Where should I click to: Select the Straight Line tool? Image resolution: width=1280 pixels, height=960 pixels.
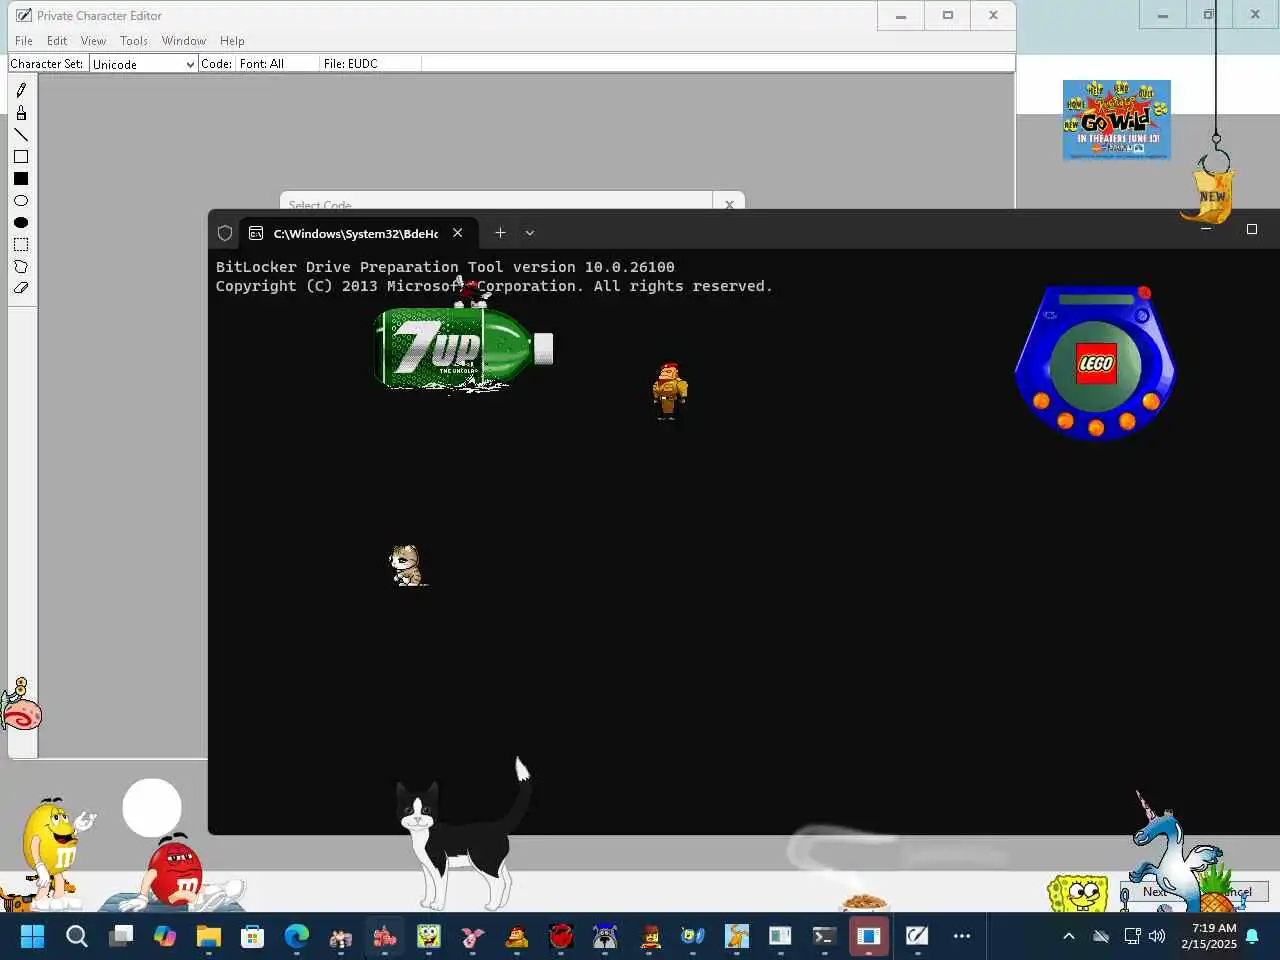click(x=21, y=135)
